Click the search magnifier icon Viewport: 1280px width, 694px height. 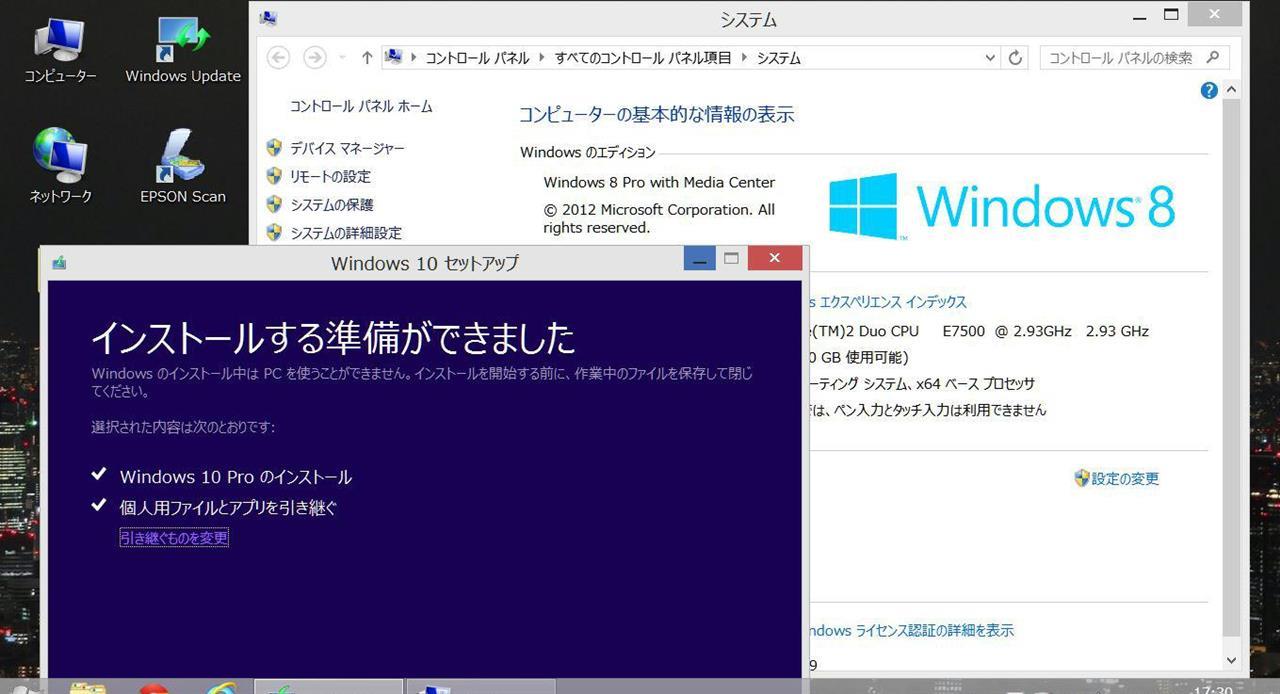pyautogui.click(x=1212, y=58)
